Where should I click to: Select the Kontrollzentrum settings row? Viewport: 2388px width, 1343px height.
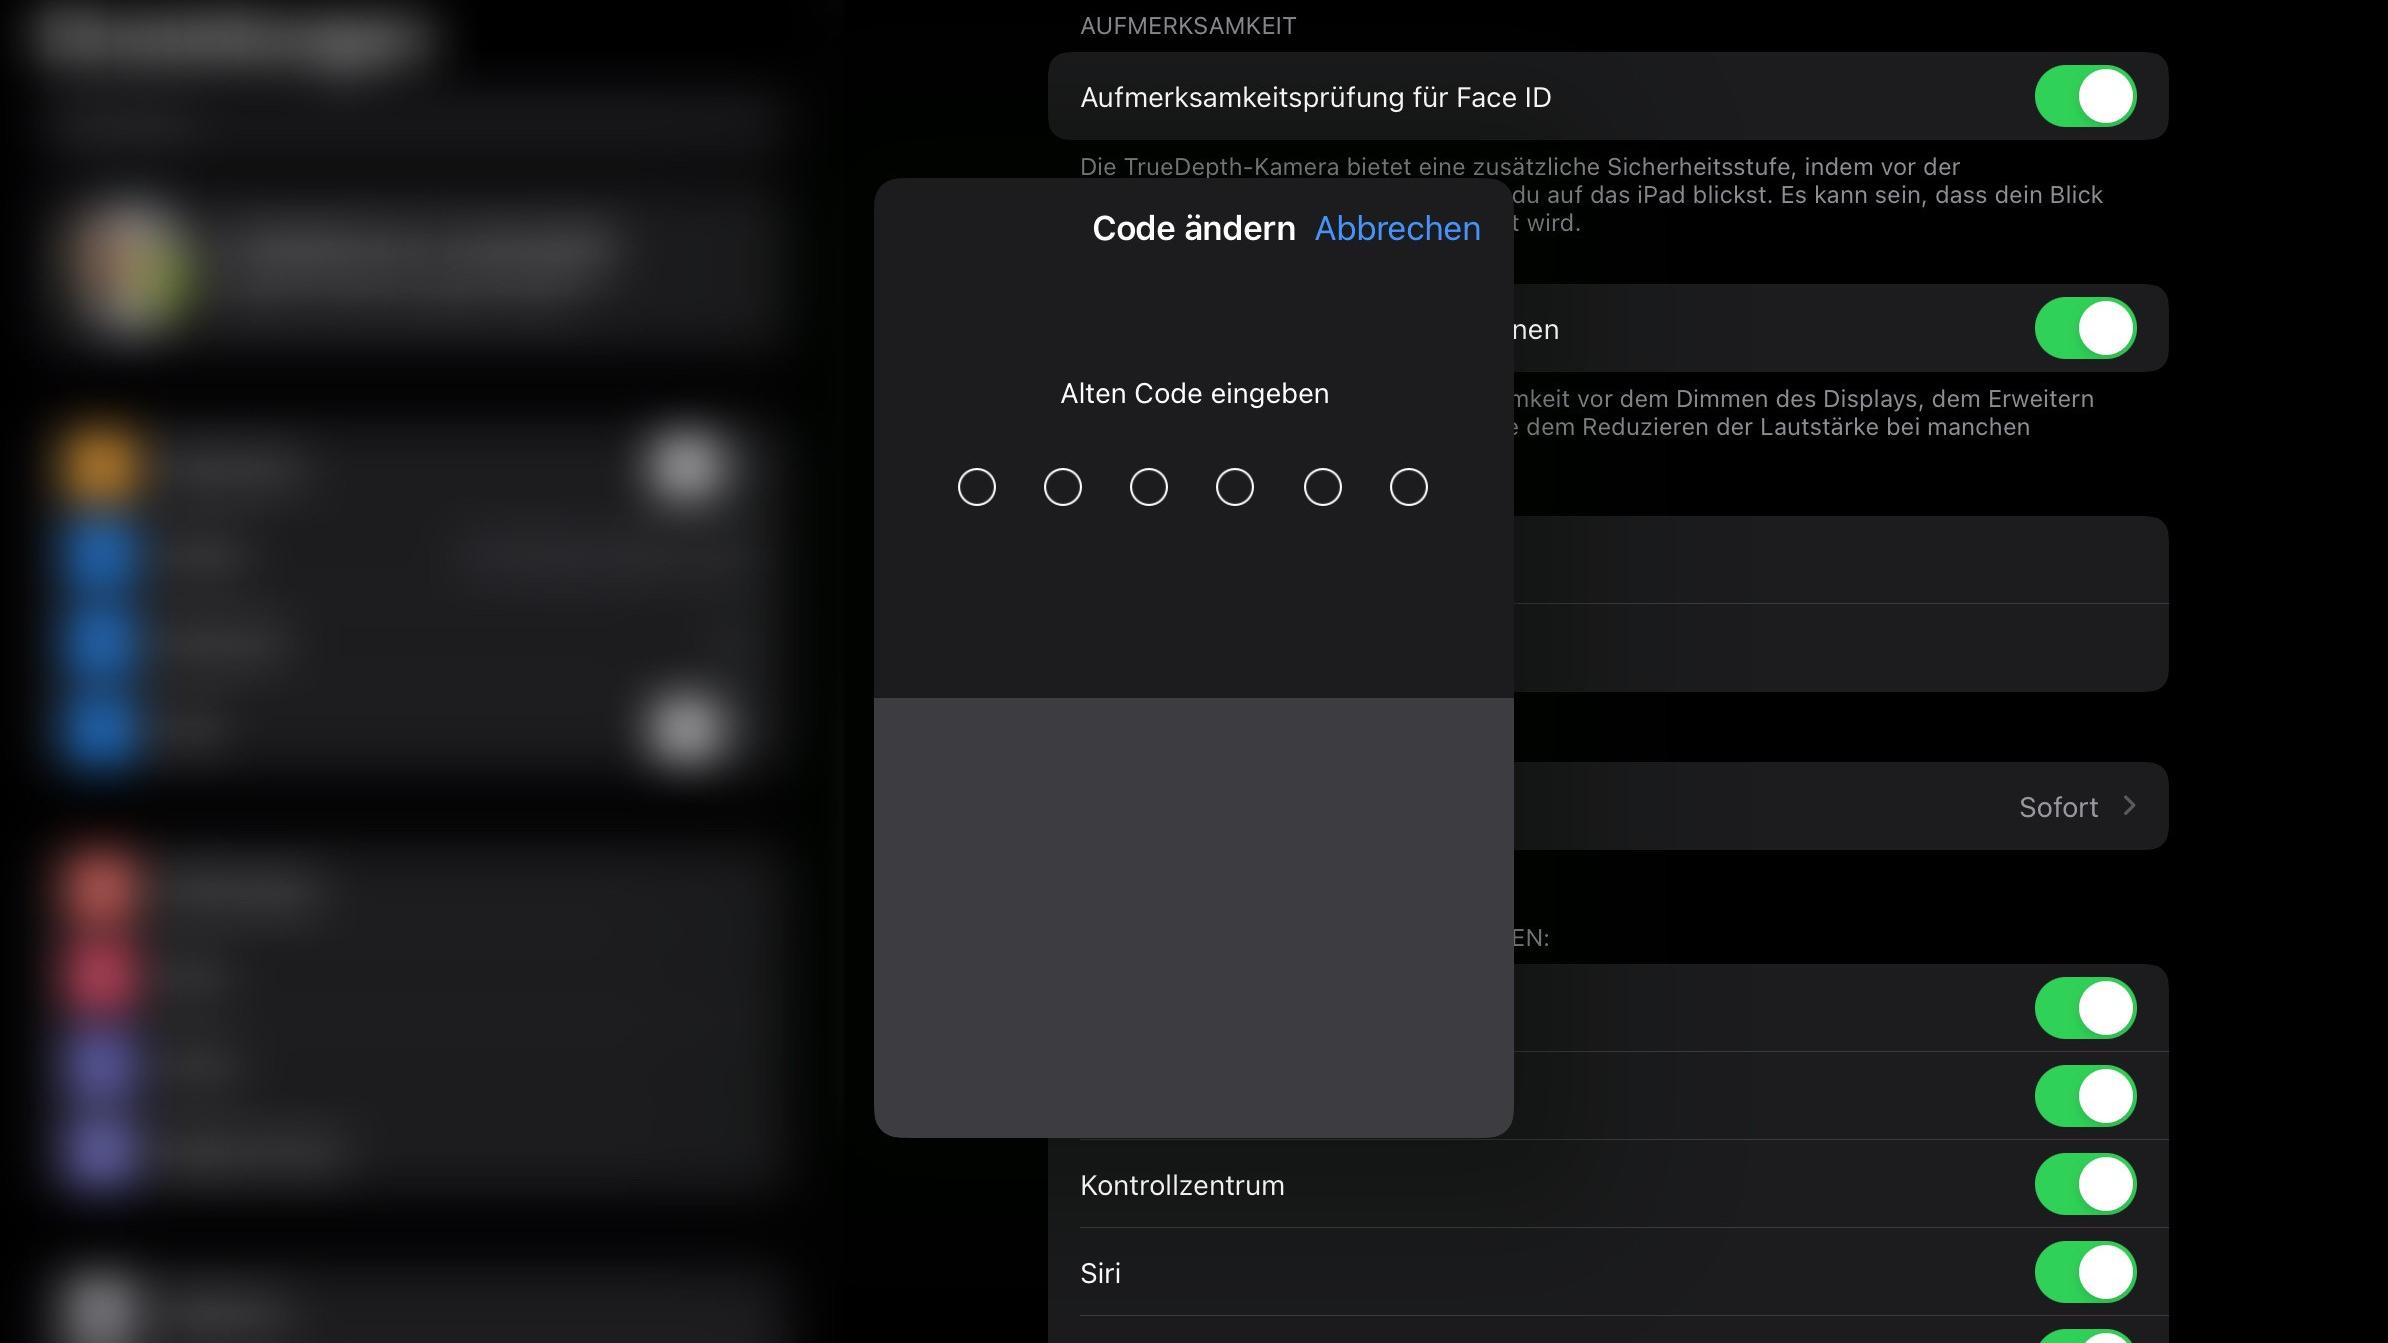(x=1183, y=1185)
